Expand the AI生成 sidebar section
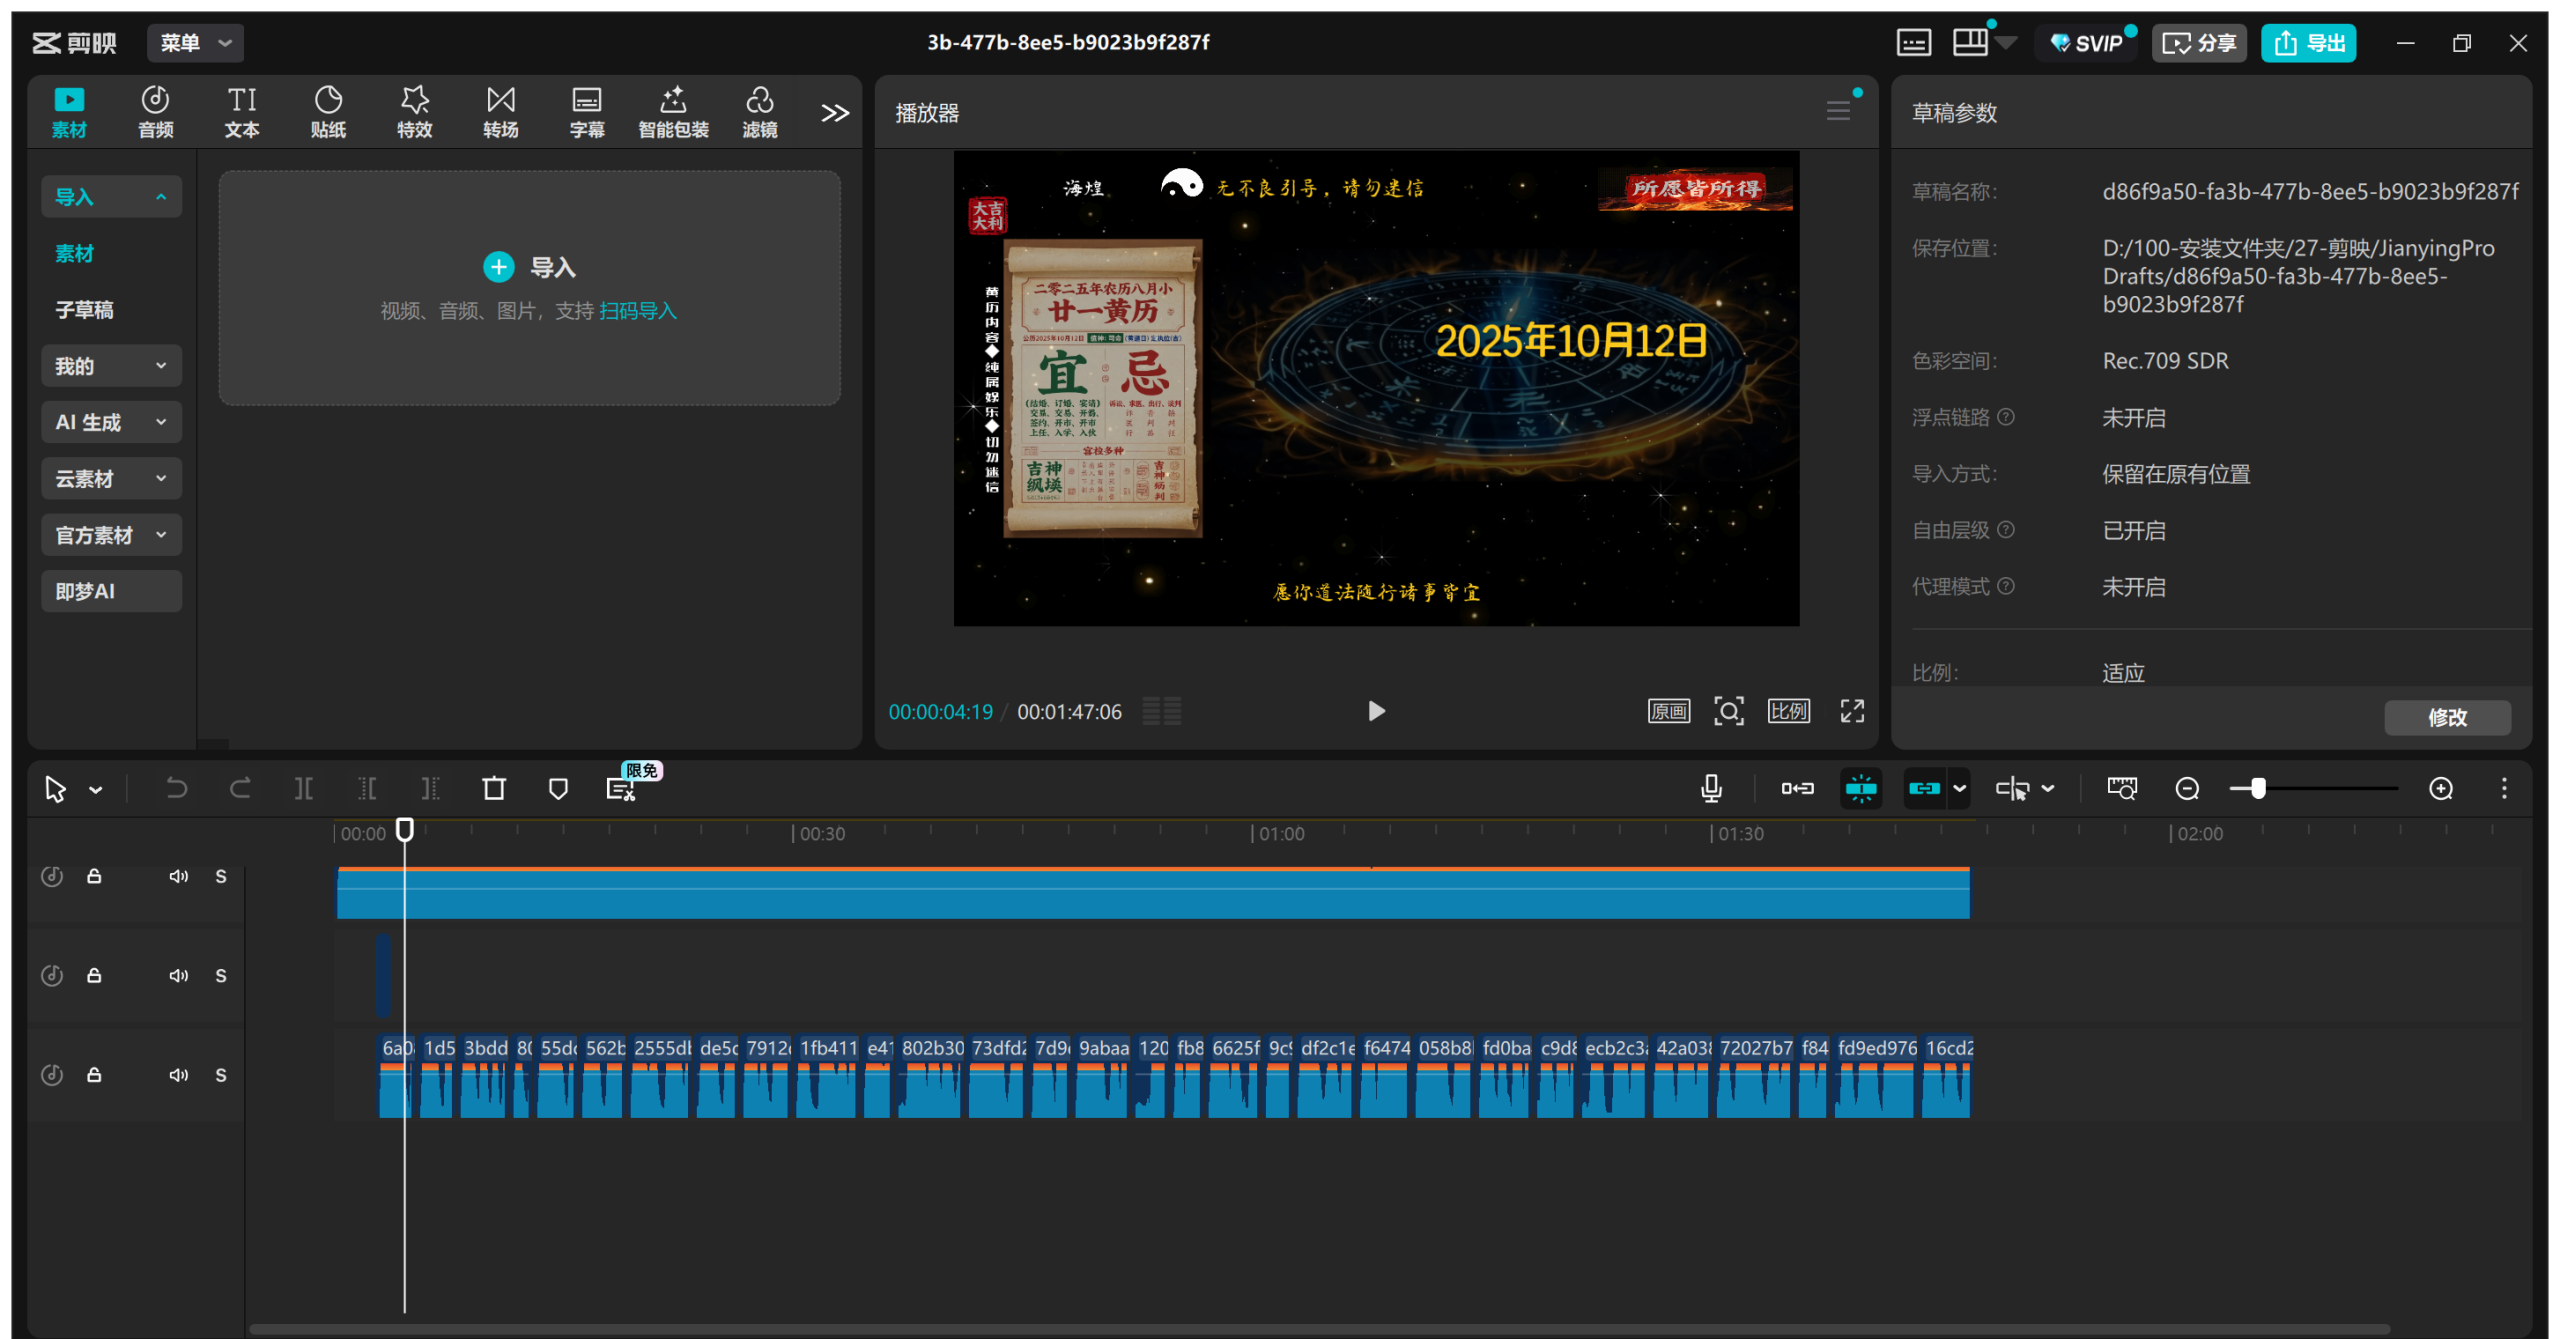This screenshot has width=2560, height=1339. [111, 422]
